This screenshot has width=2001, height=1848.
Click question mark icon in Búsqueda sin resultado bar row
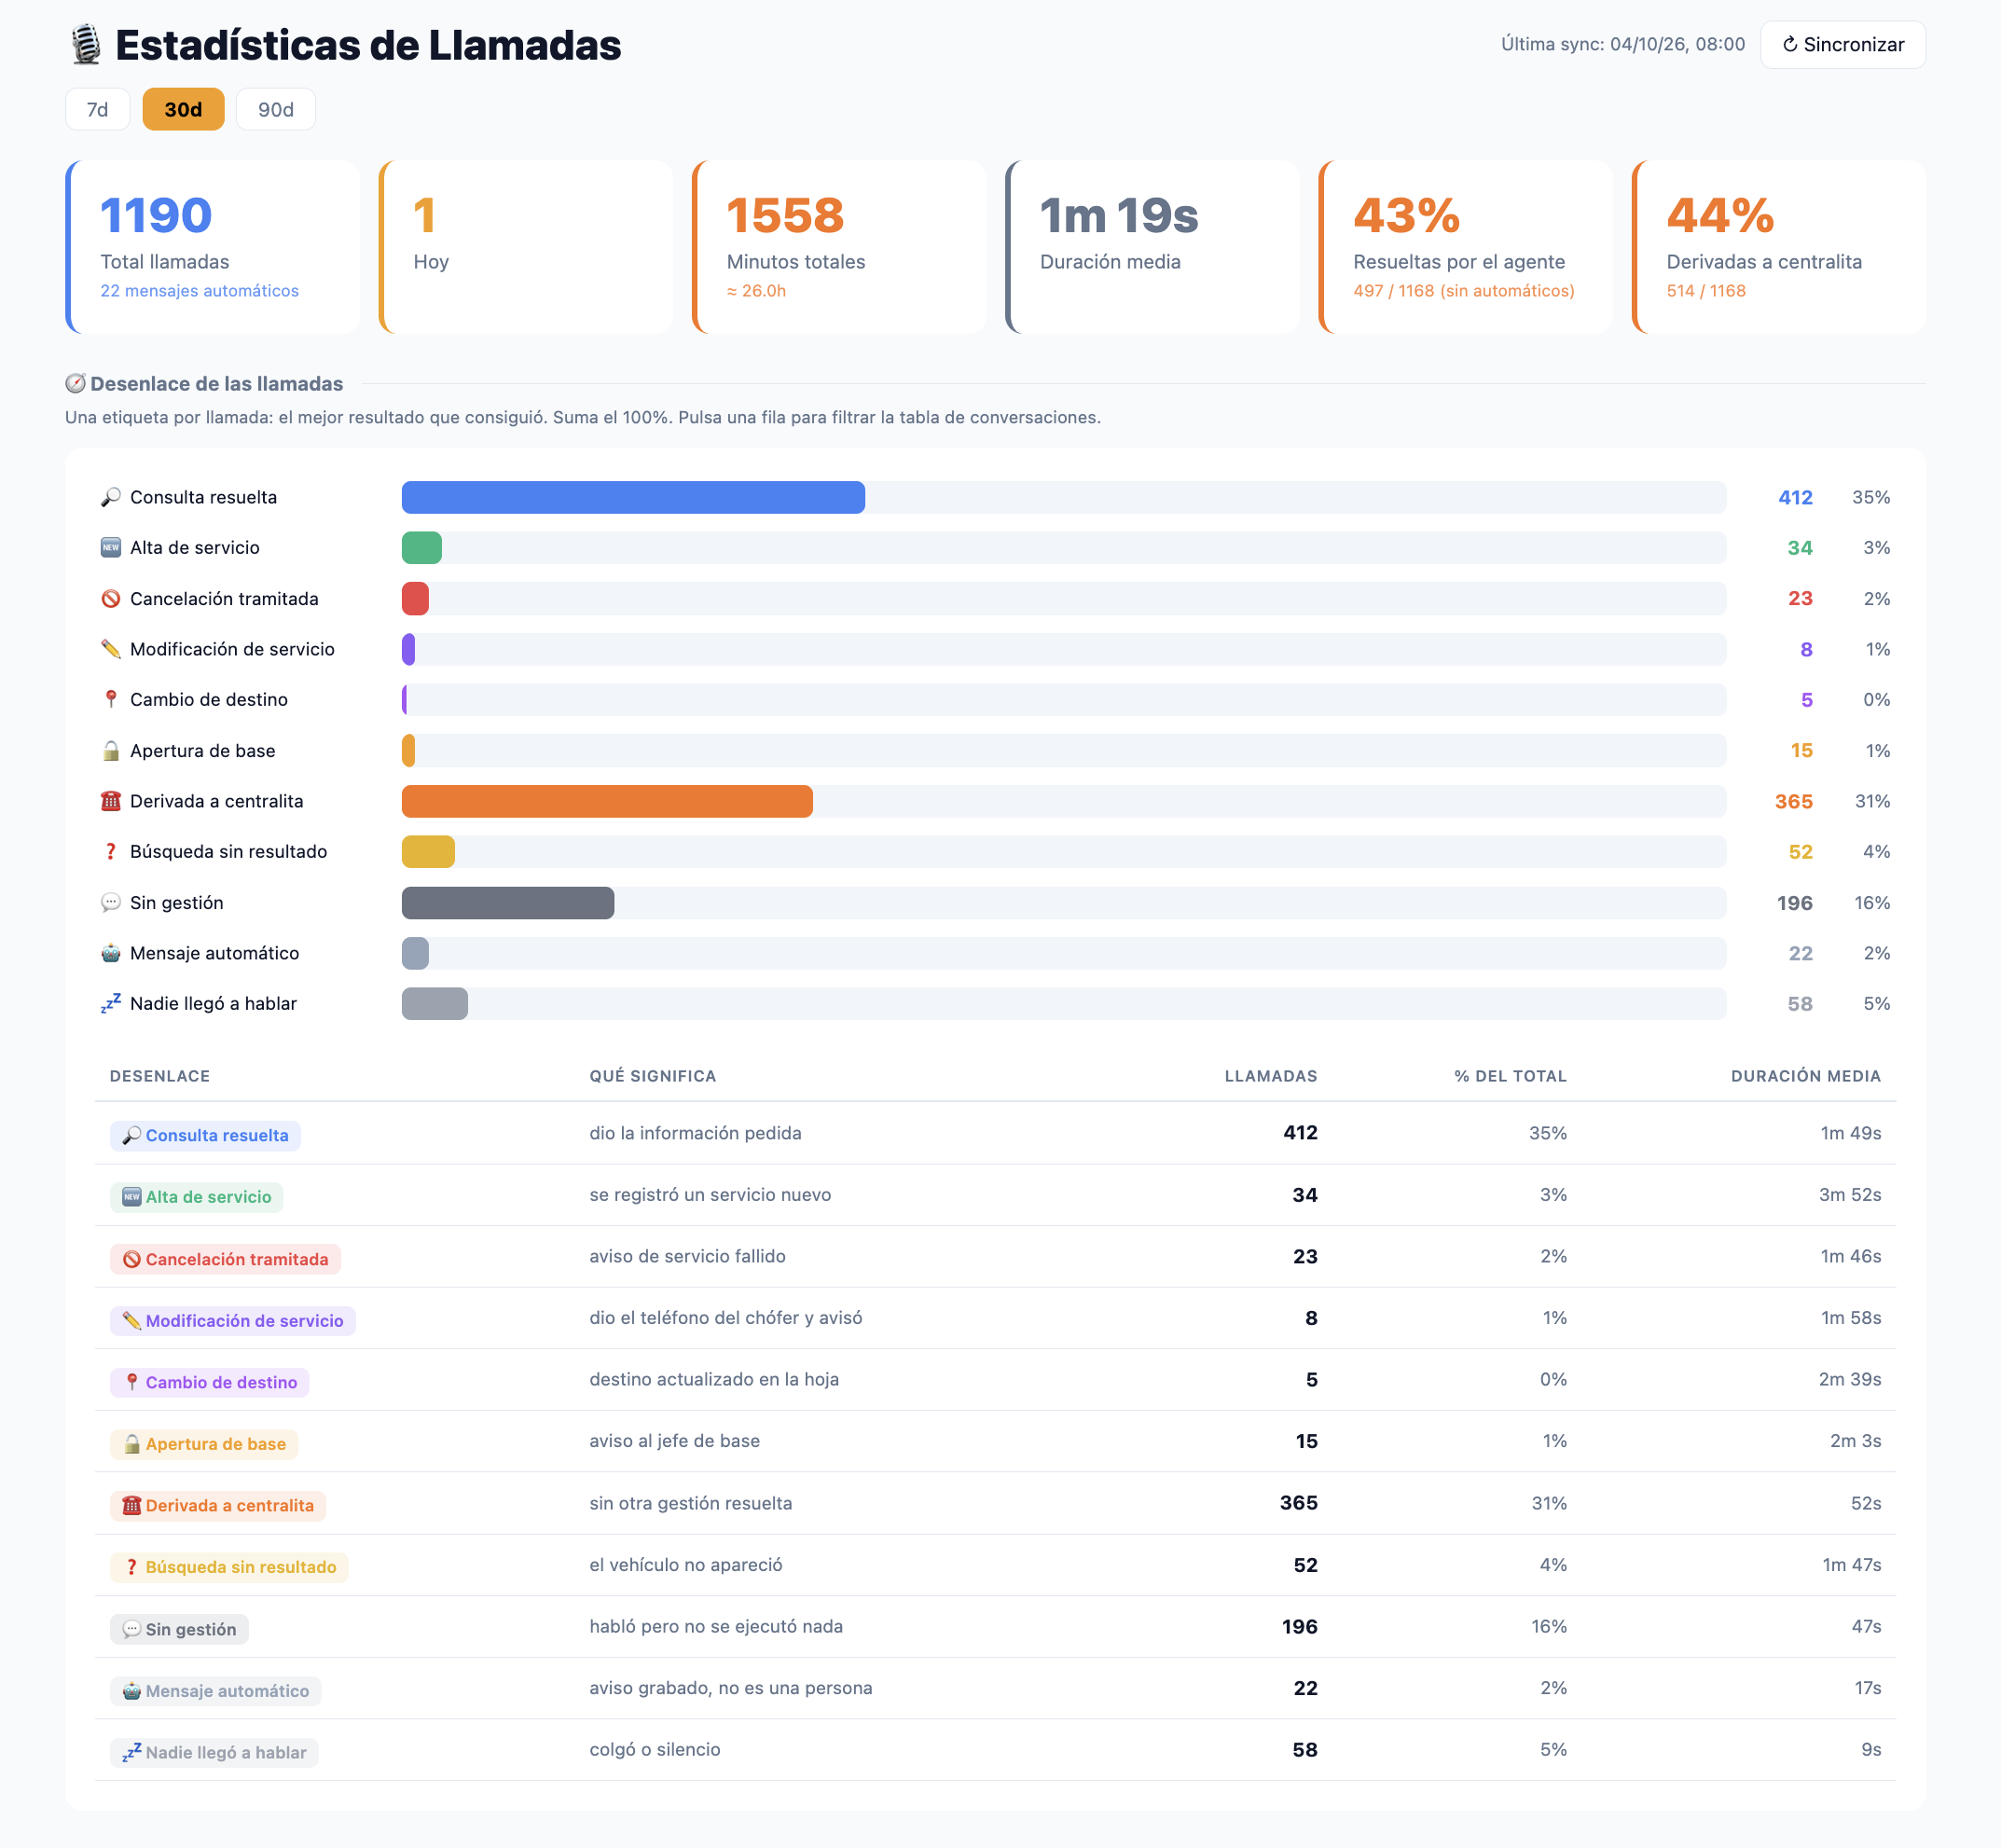point(111,851)
